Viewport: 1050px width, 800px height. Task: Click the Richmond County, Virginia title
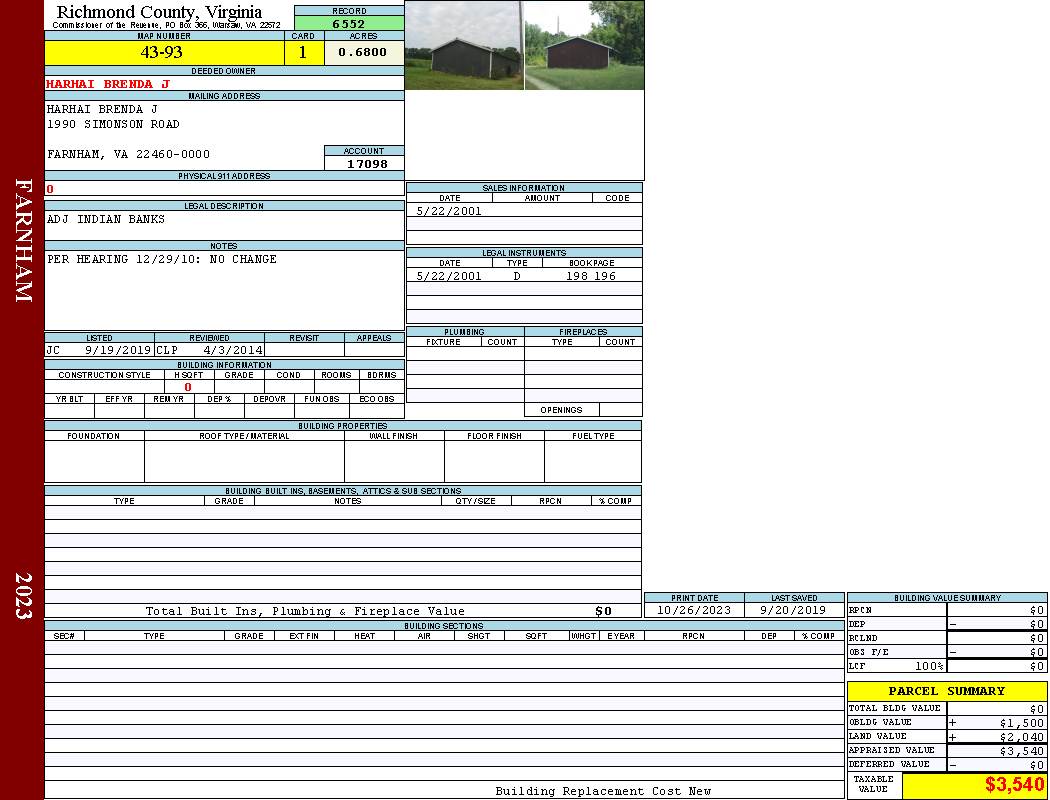pyautogui.click(x=159, y=11)
